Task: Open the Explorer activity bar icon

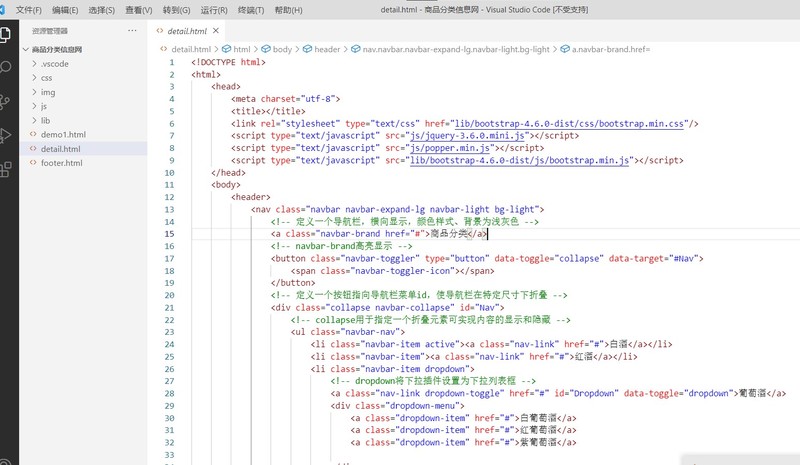Action: pos(5,34)
